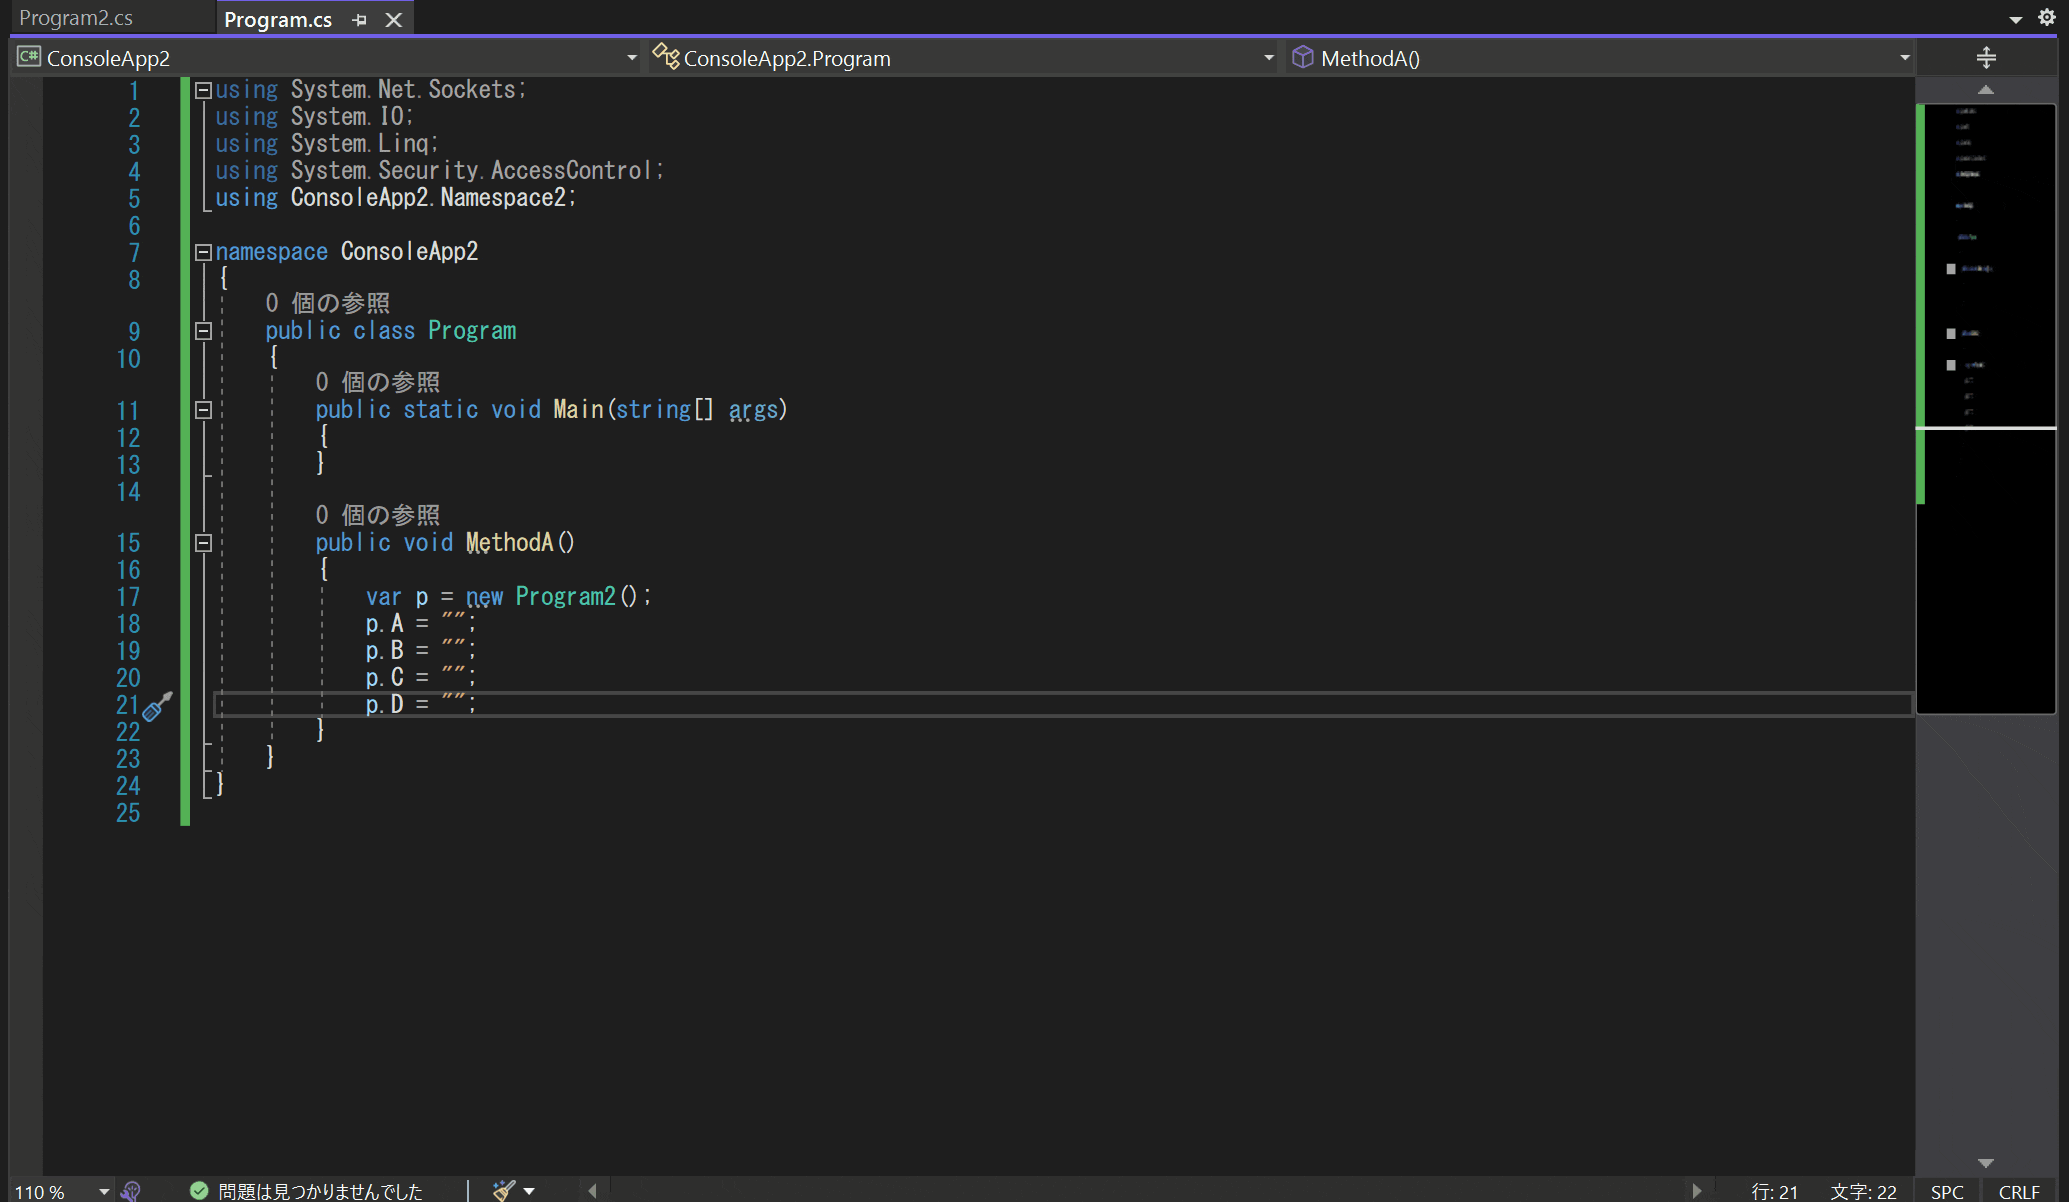Open the ConsoleApp2 project dropdown

(631, 58)
